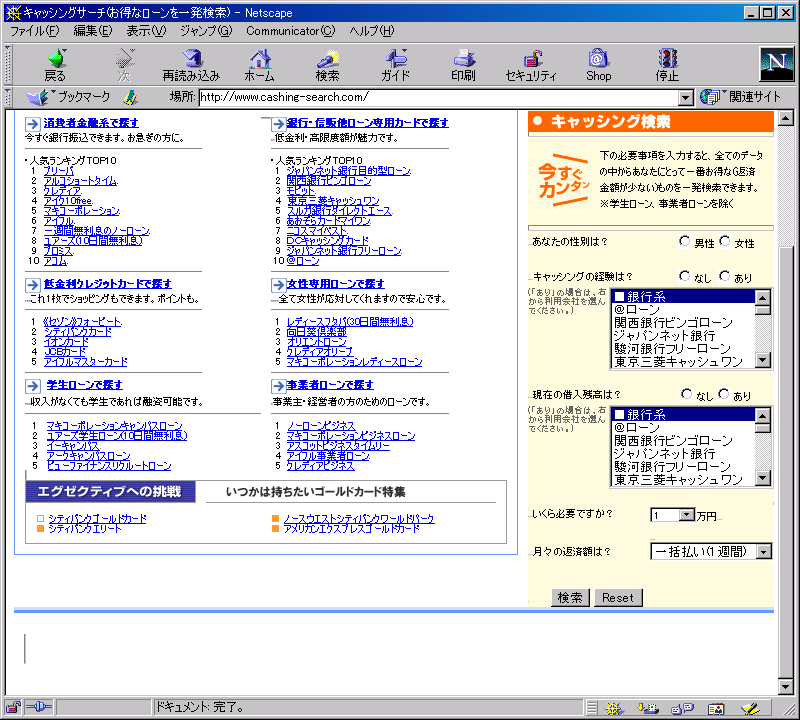800x720 pixels.
Task: Click the URL location input field
Action: pyautogui.click(x=439, y=97)
